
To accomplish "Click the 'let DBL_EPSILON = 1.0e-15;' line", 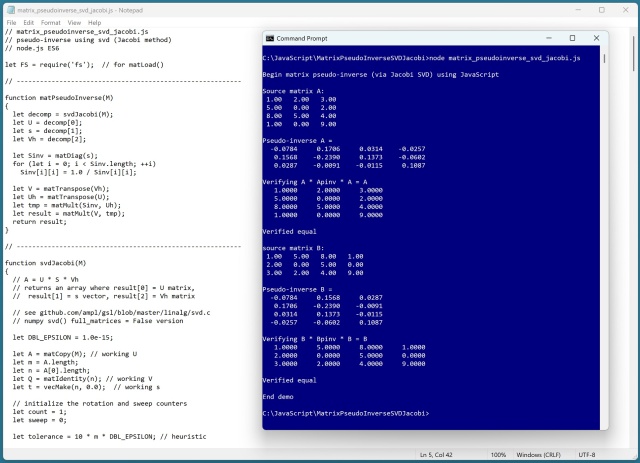I will (x=63, y=337).
